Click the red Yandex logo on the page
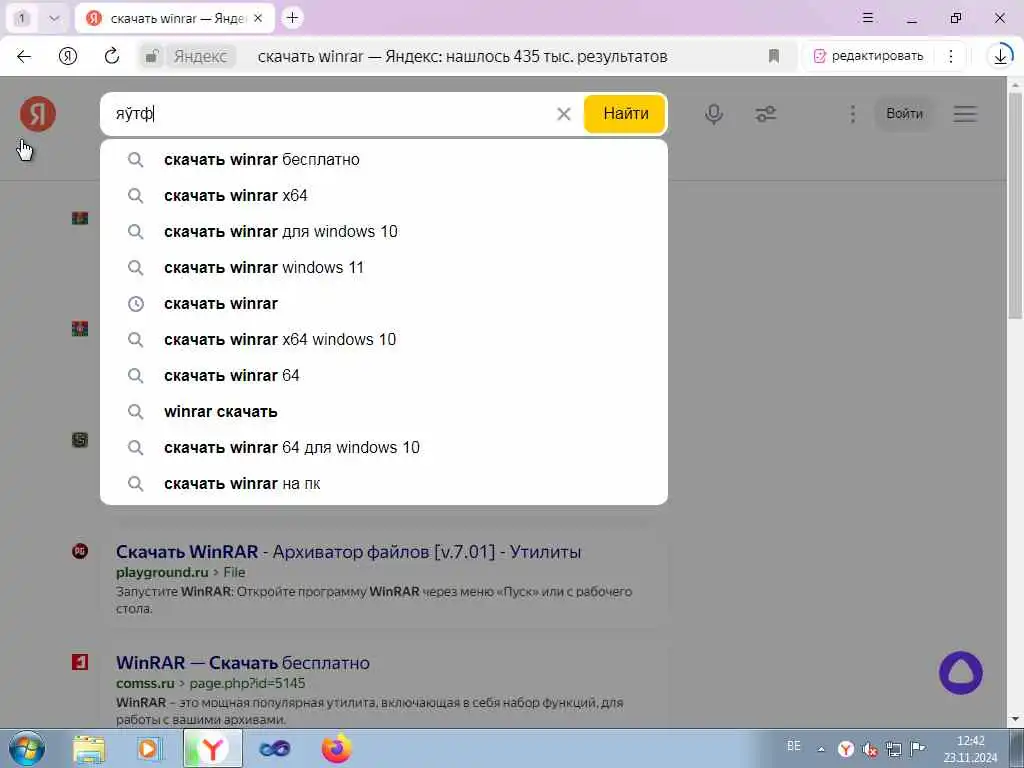Image resolution: width=1024 pixels, height=768 pixels. click(38, 114)
